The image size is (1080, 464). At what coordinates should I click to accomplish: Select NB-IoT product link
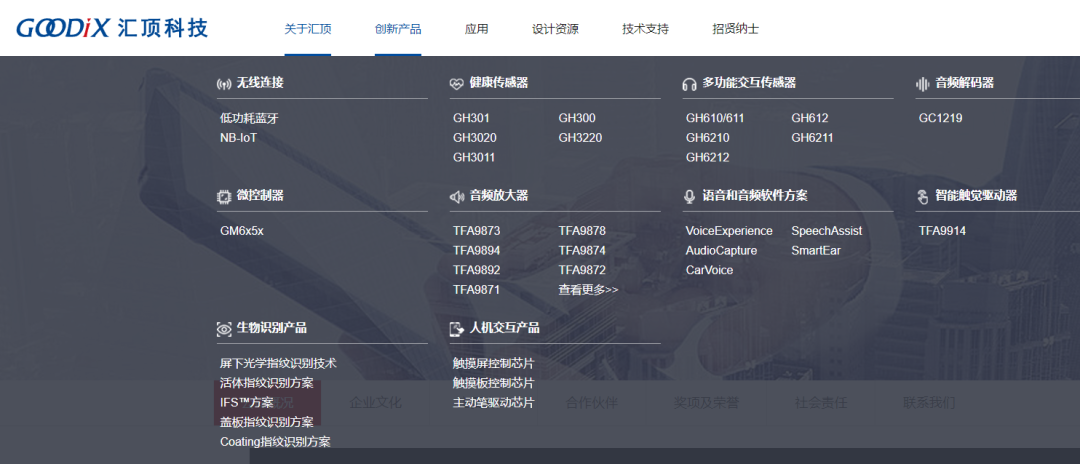(238, 138)
